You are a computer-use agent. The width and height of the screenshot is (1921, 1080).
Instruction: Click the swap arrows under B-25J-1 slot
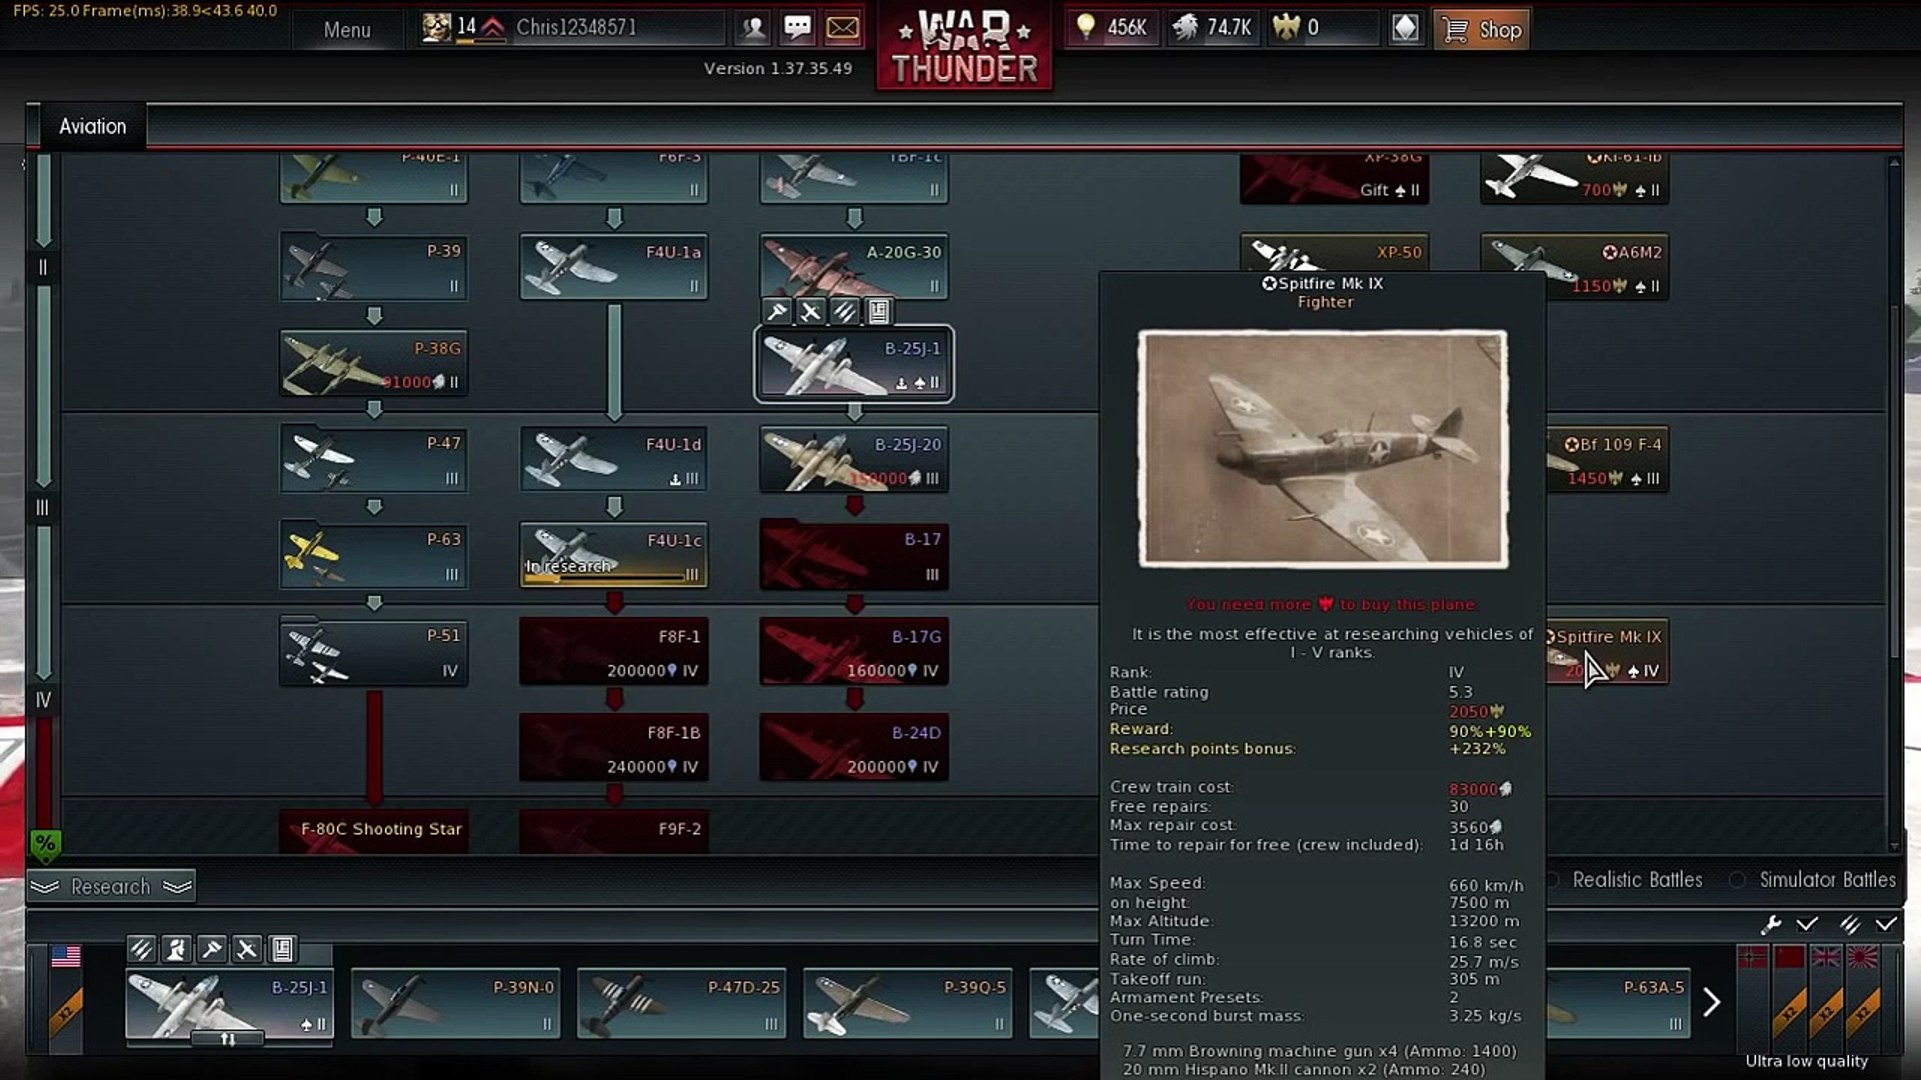227,1039
